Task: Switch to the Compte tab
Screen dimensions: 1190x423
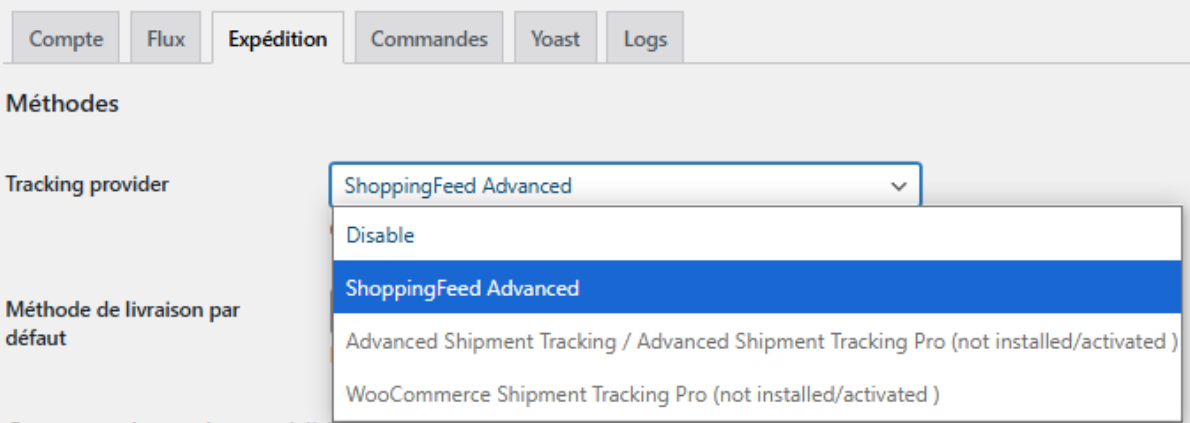Action: point(65,38)
